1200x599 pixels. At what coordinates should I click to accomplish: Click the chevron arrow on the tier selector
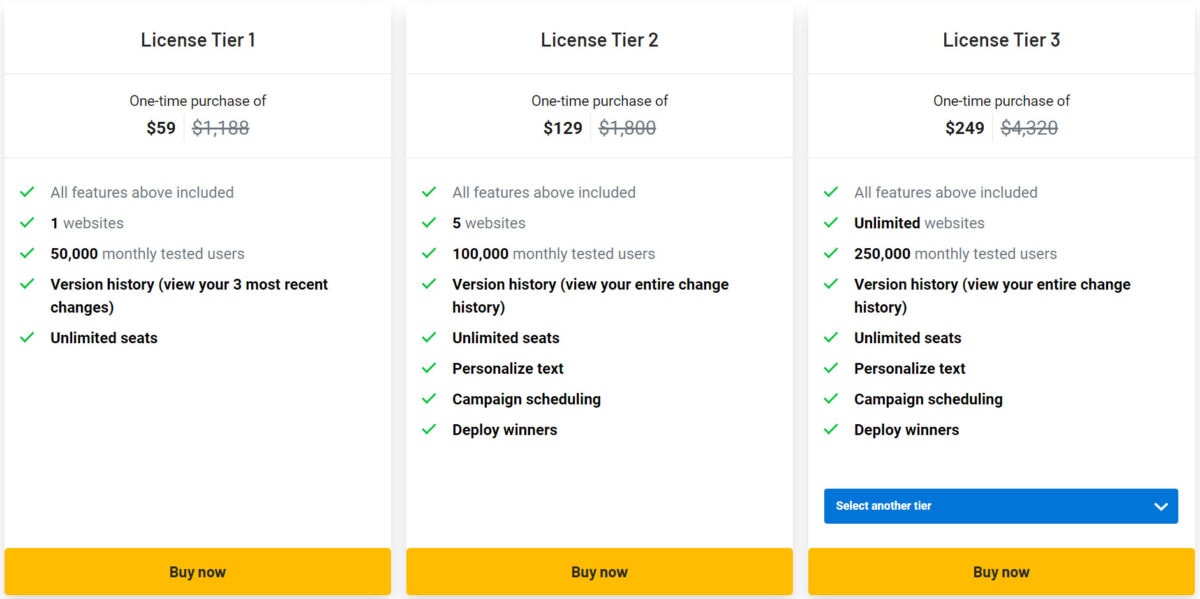click(x=1162, y=506)
